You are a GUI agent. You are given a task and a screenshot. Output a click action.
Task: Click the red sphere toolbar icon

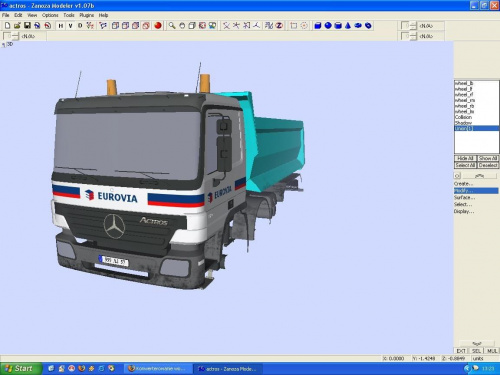point(158,26)
